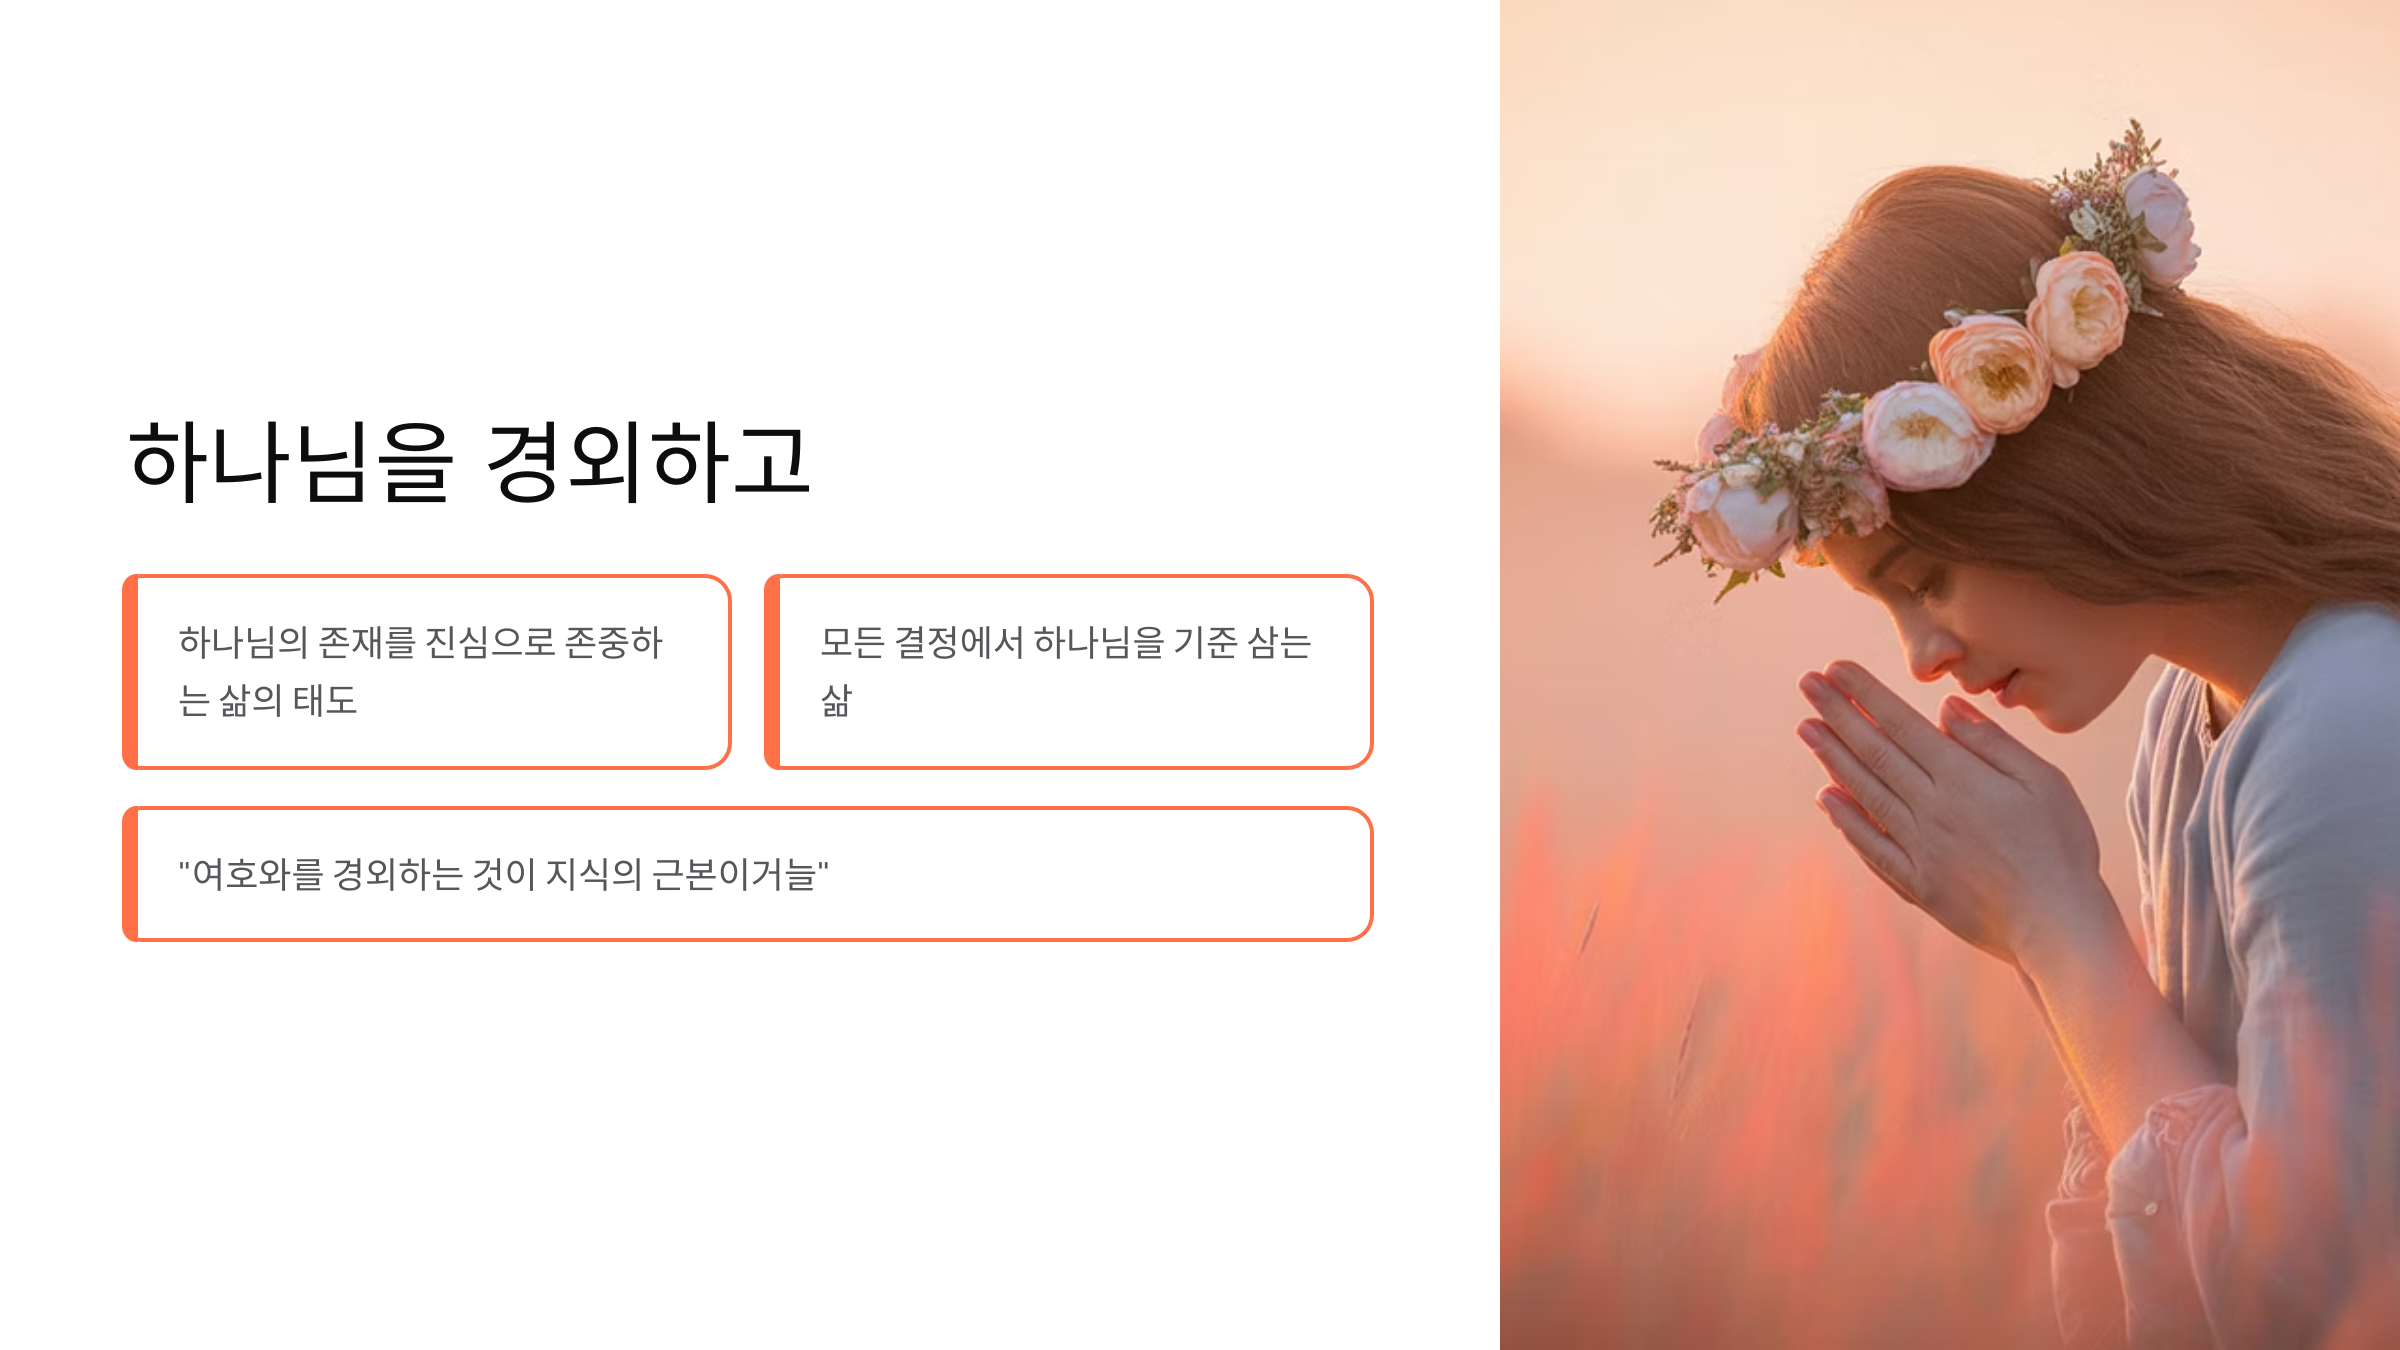This screenshot has height=1350, width=2400.
Task: Click the text 모든 결정에서 in second card
Action: (x=922, y=642)
